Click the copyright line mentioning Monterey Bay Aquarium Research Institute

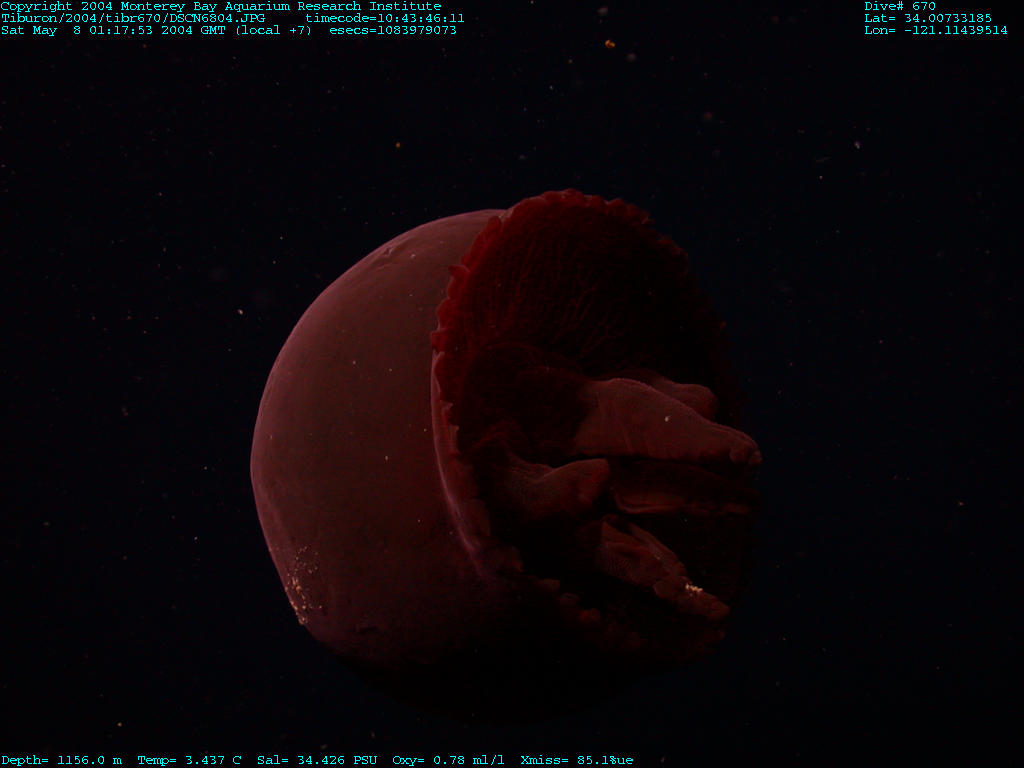coord(221,6)
